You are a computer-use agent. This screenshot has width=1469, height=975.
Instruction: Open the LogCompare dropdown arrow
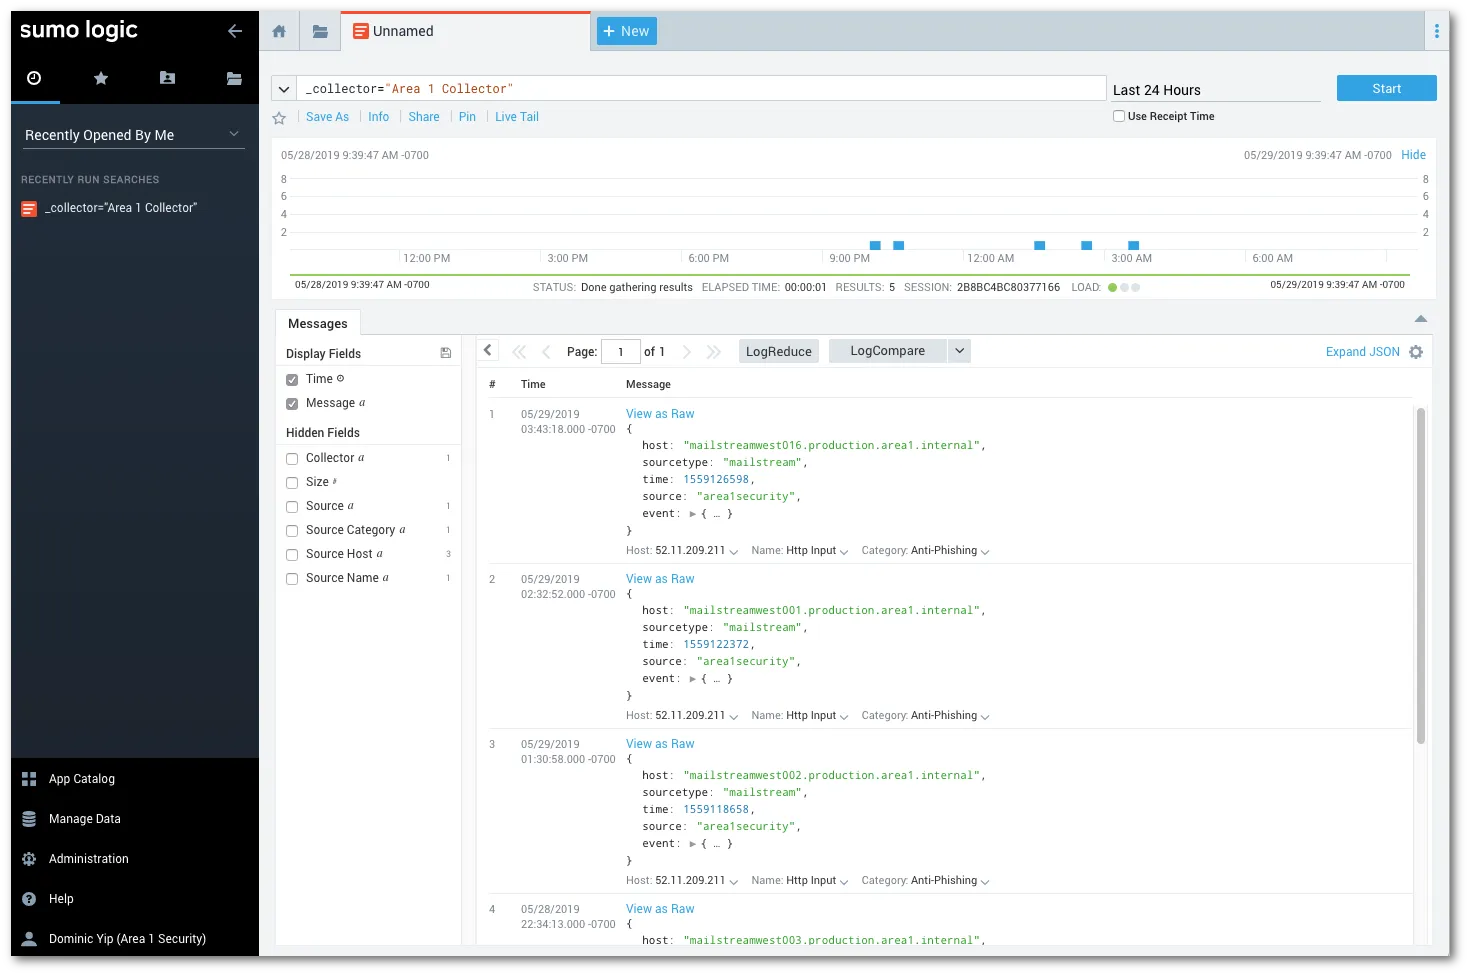[x=959, y=351]
